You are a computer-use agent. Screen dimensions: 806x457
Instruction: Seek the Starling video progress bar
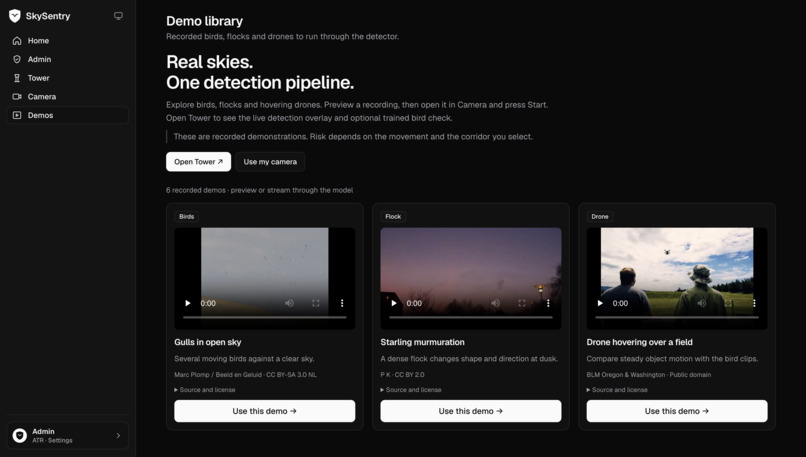pyautogui.click(x=471, y=317)
